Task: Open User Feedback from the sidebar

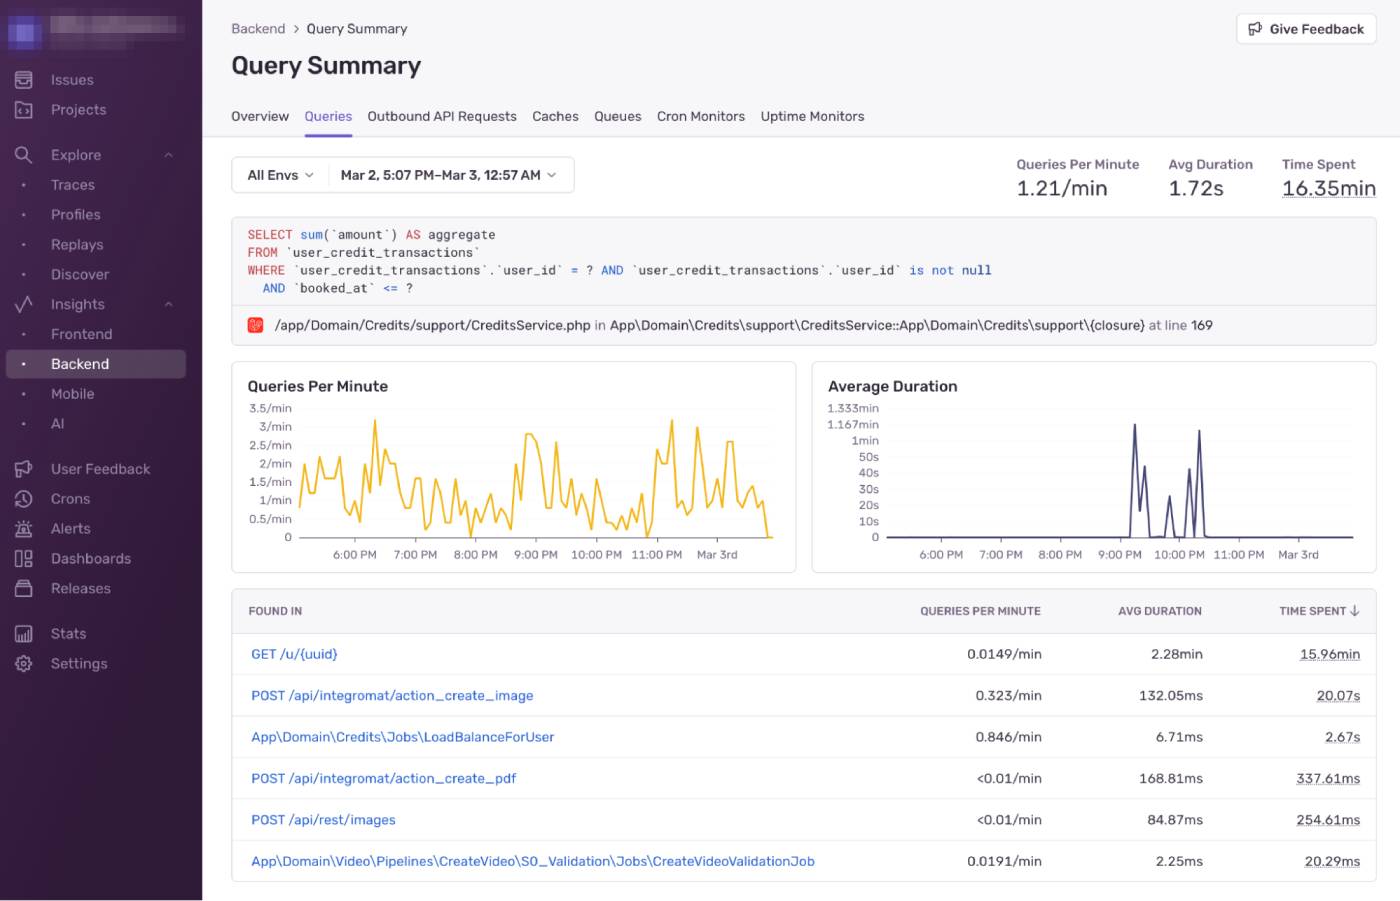Action: click(x=101, y=468)
